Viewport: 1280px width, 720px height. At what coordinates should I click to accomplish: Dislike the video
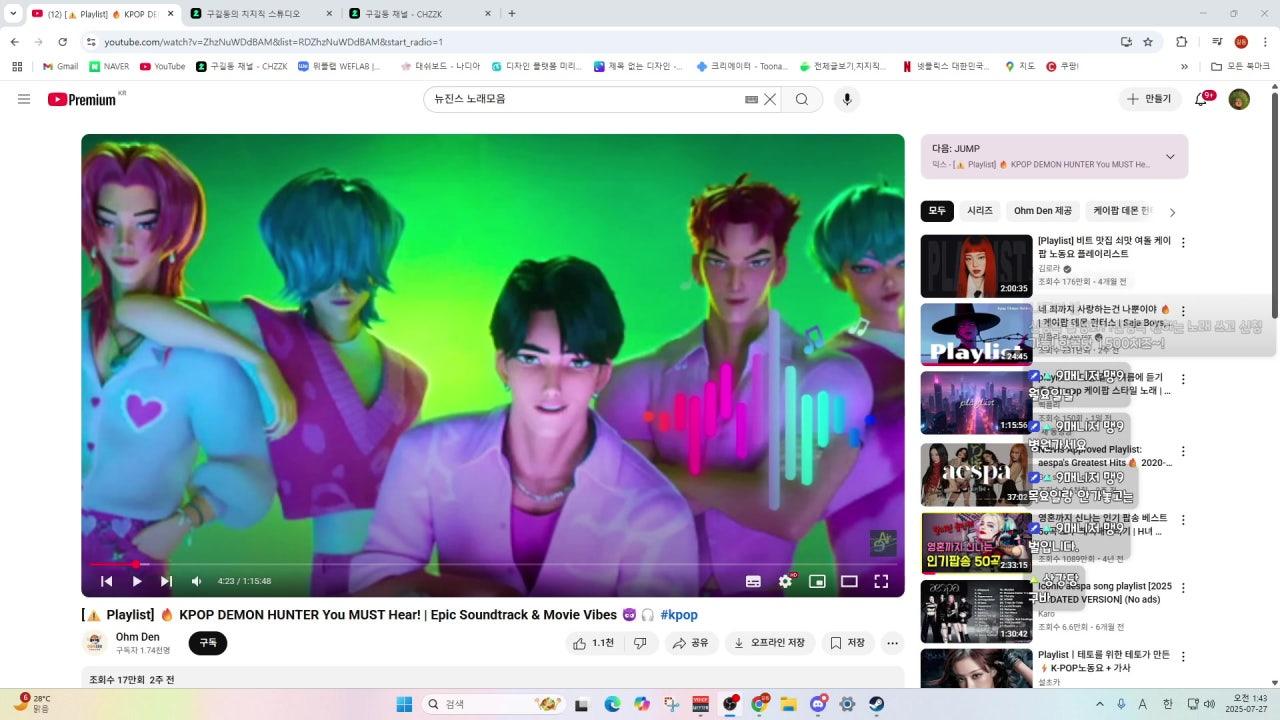(x=640, y=643)
